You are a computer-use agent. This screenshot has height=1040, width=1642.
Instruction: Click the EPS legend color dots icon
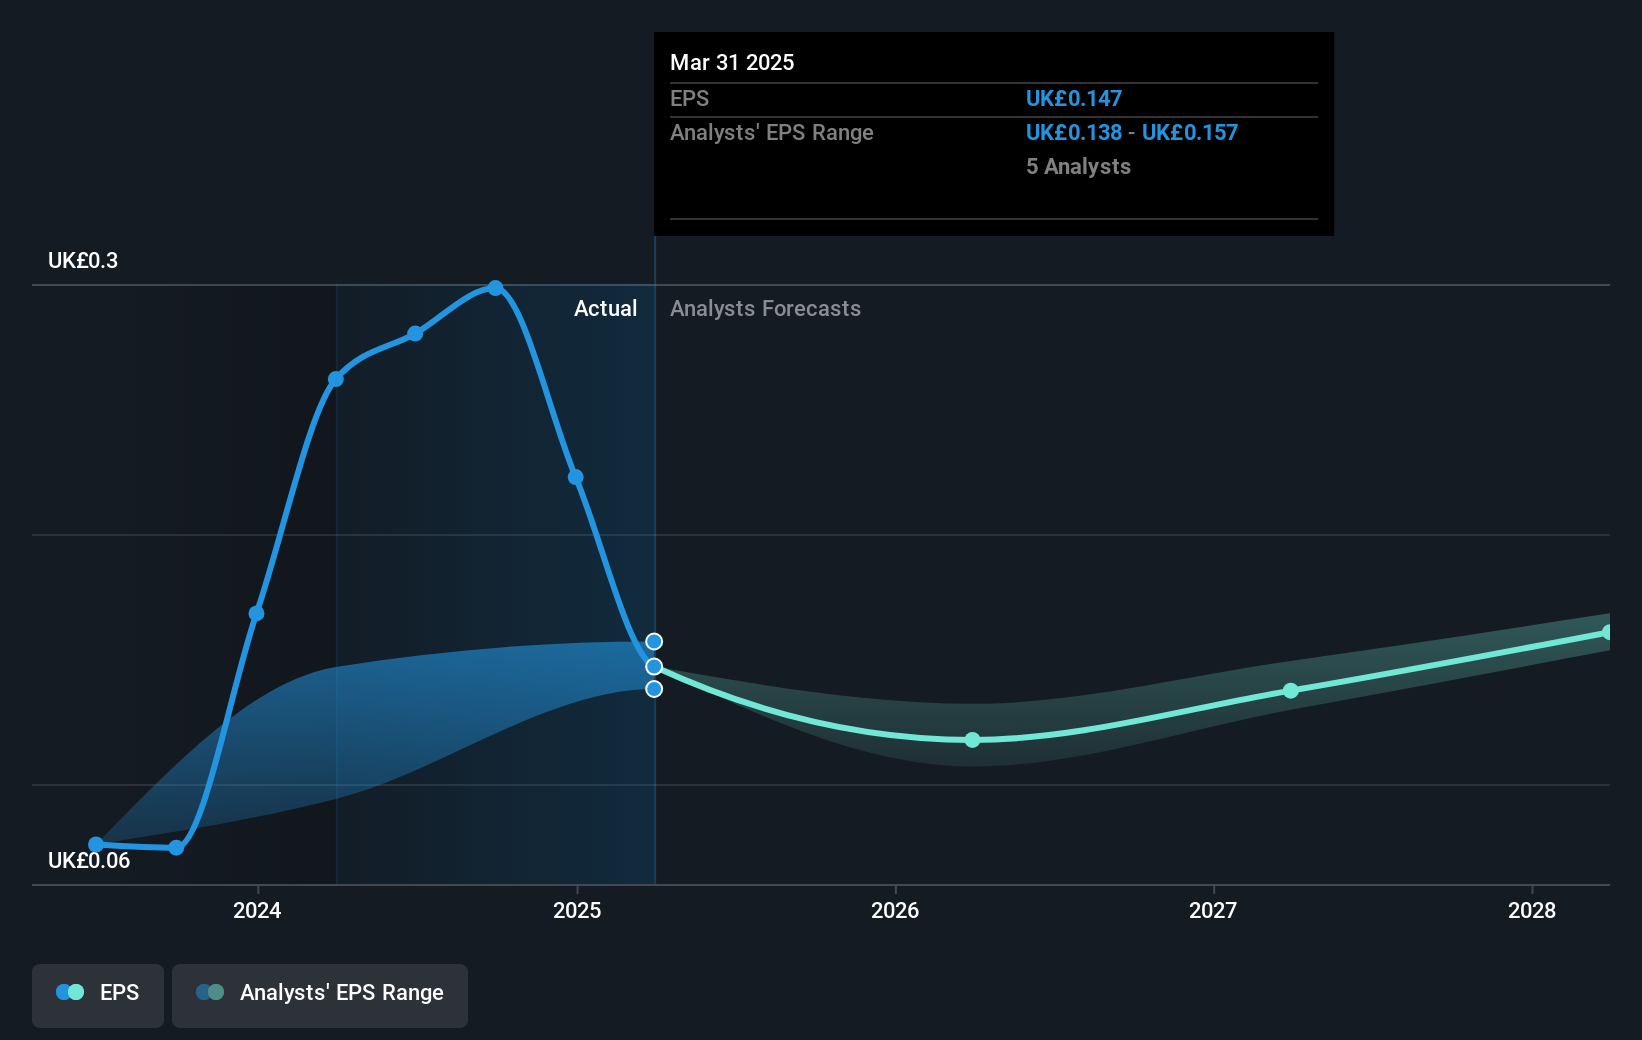70,992
